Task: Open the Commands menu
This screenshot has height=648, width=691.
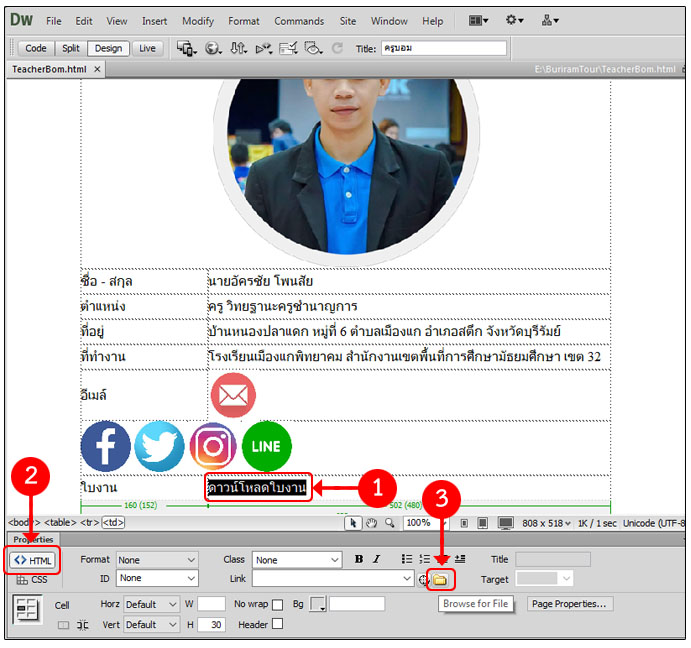Action: pos(298,21)
